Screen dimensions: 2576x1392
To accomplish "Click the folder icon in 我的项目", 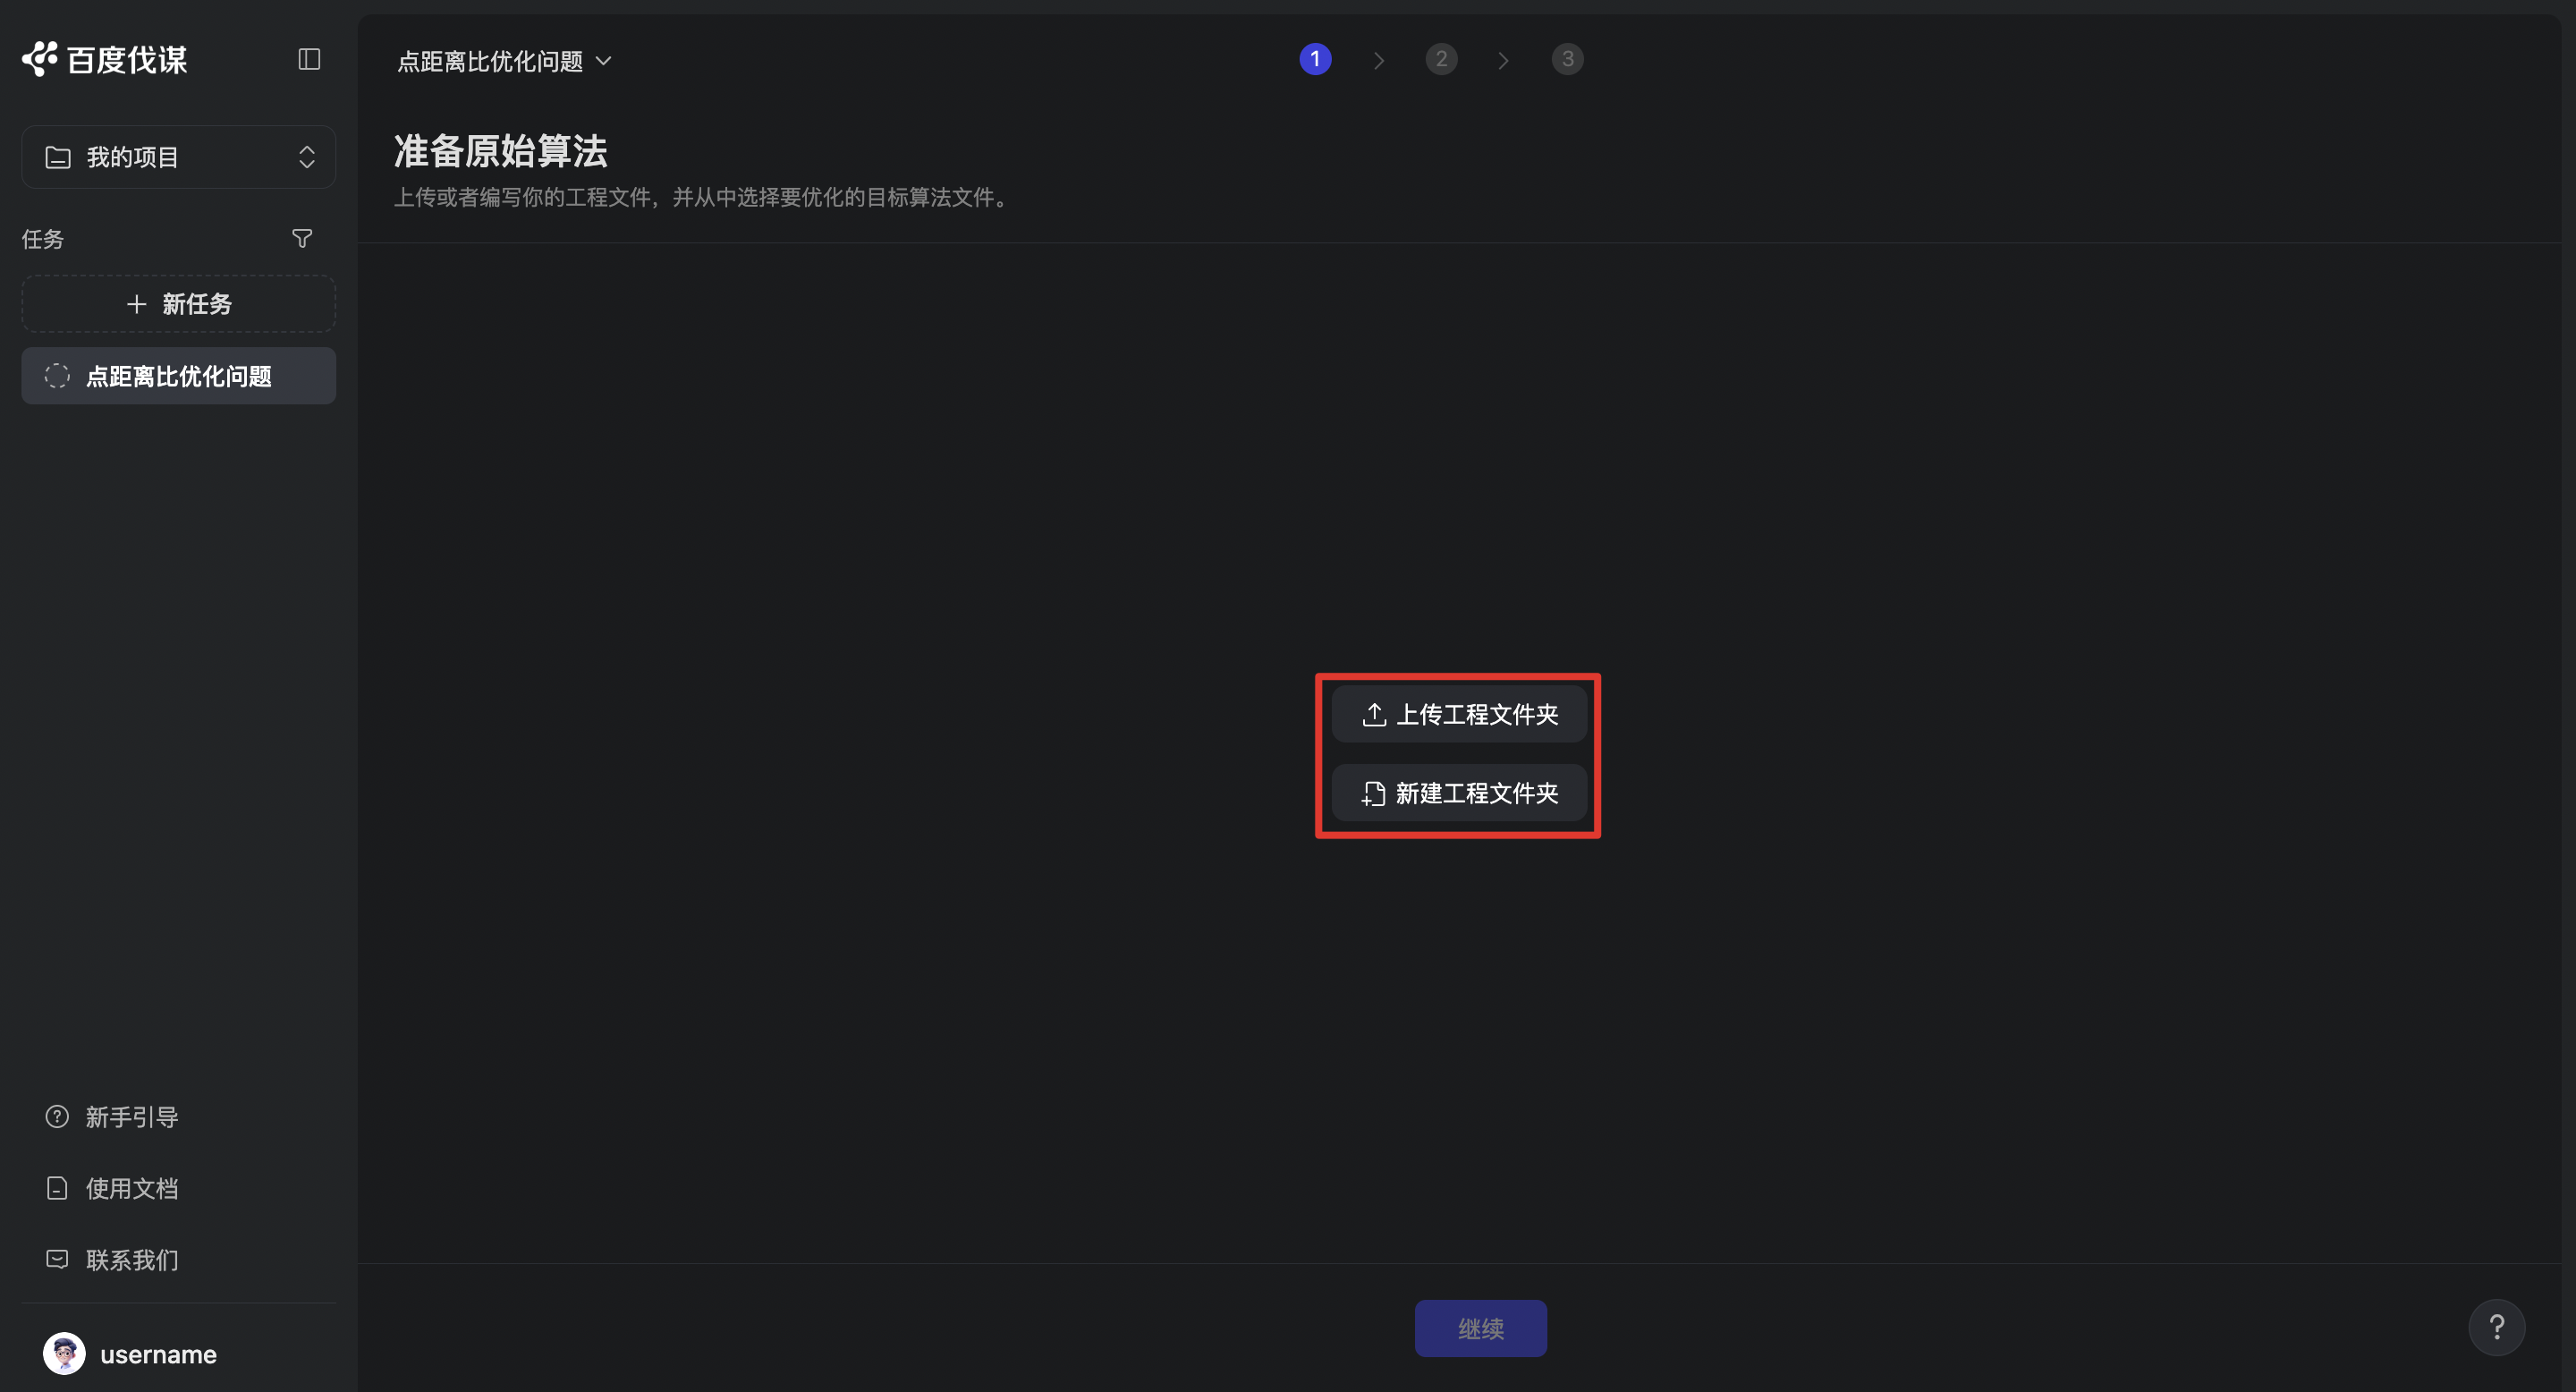I will (57, 156).
